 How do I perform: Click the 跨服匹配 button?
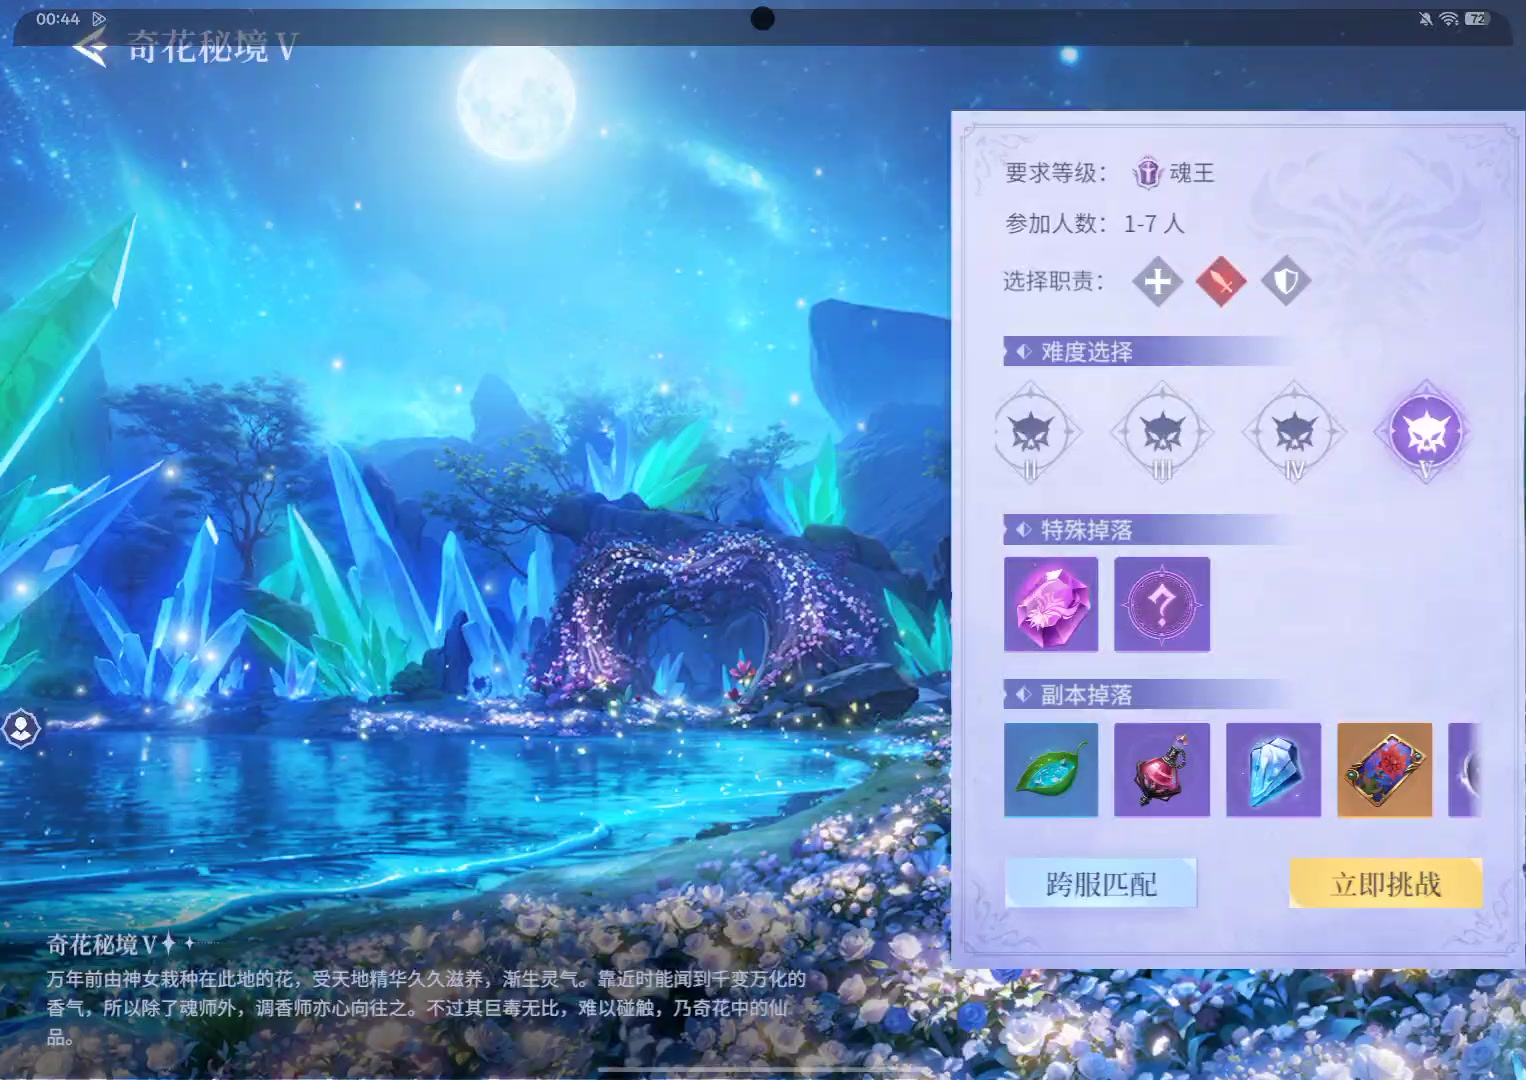1100,883
